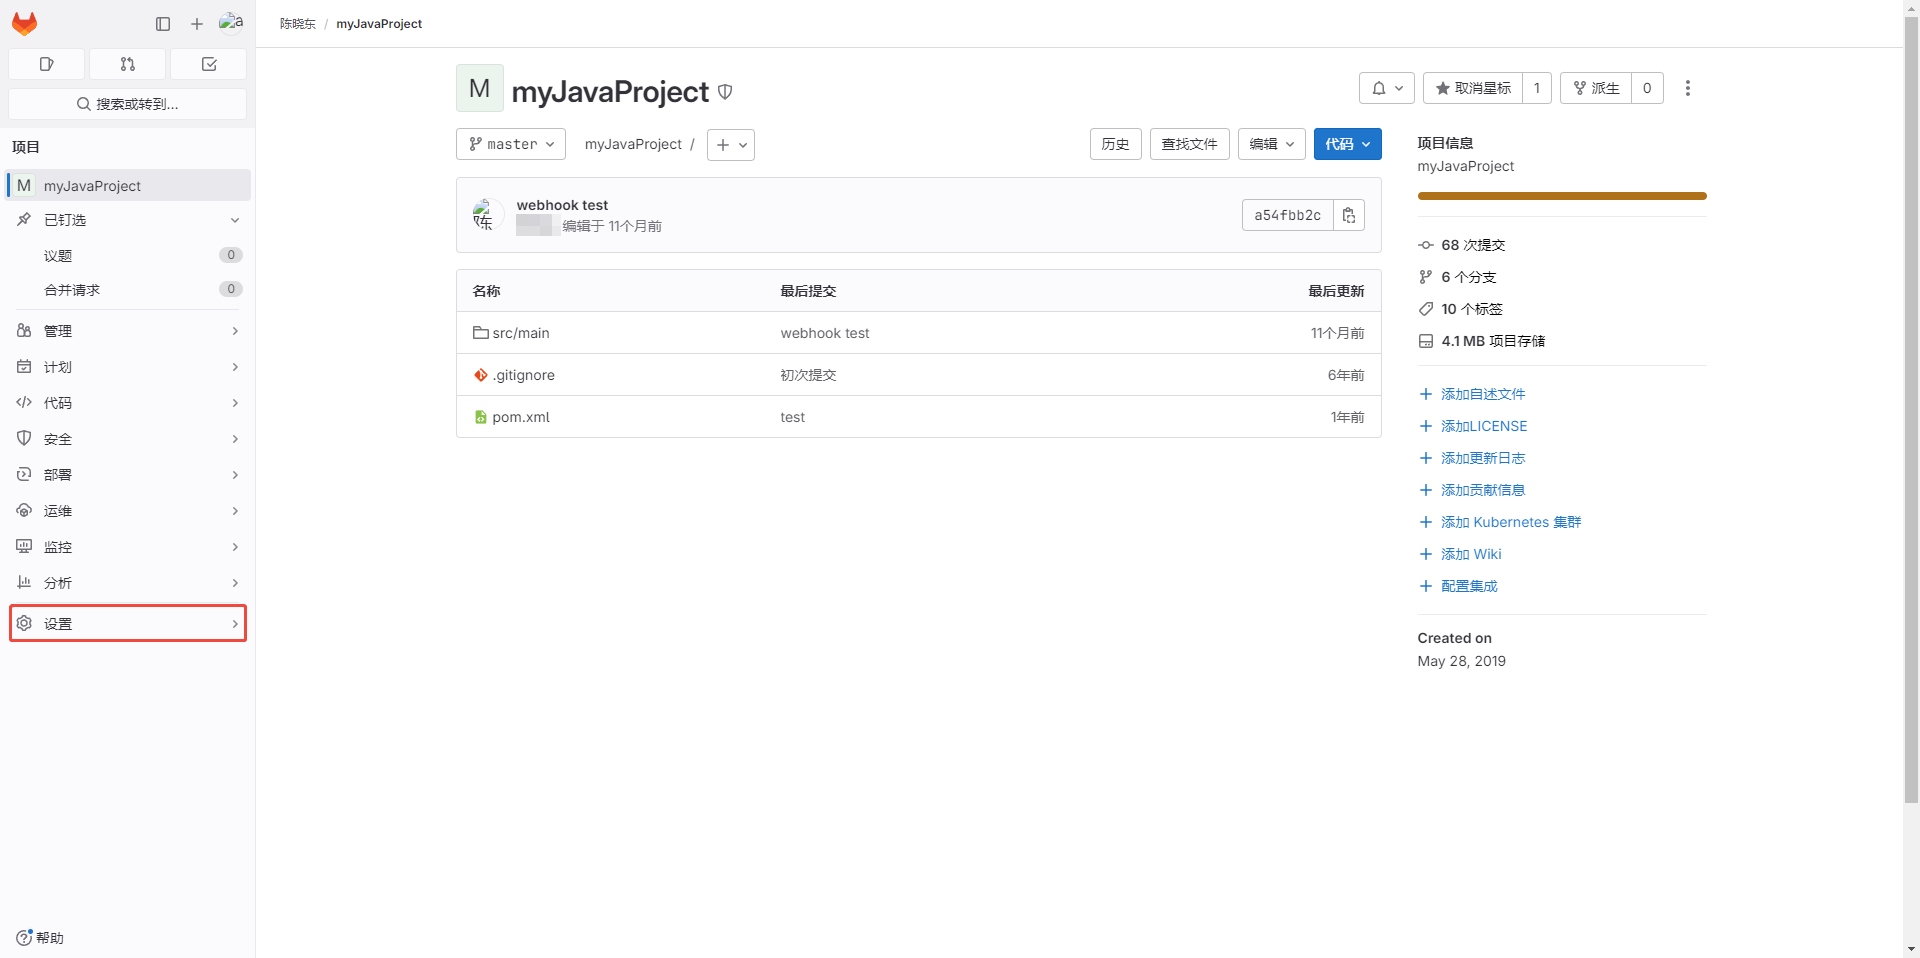Copy commit SHA with the clipboard icon
The width and height of the screenshot is (1920, 958).
(1349, 215)
